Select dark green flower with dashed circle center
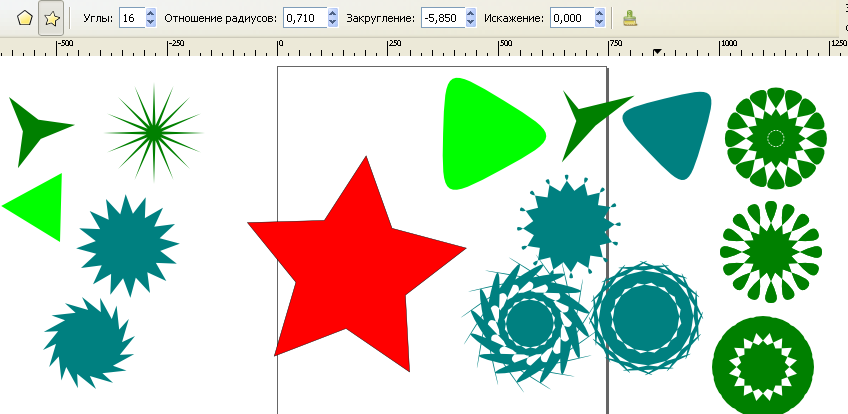The height and width of the screenshot is (414, 848). pyautogui.click(x=776, y=138)
